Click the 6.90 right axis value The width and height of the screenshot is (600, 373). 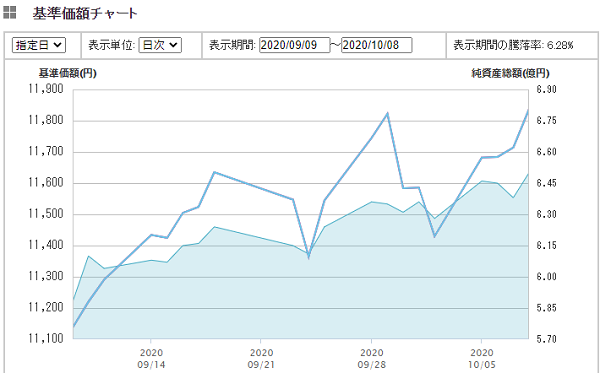(x=546, y=90)
